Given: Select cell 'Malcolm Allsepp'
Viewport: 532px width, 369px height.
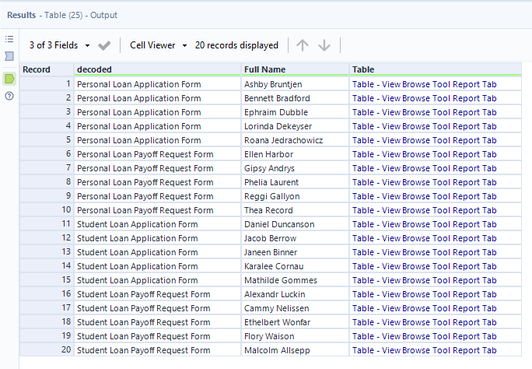Looking at the screenshot, I should [x=295, y=350].
